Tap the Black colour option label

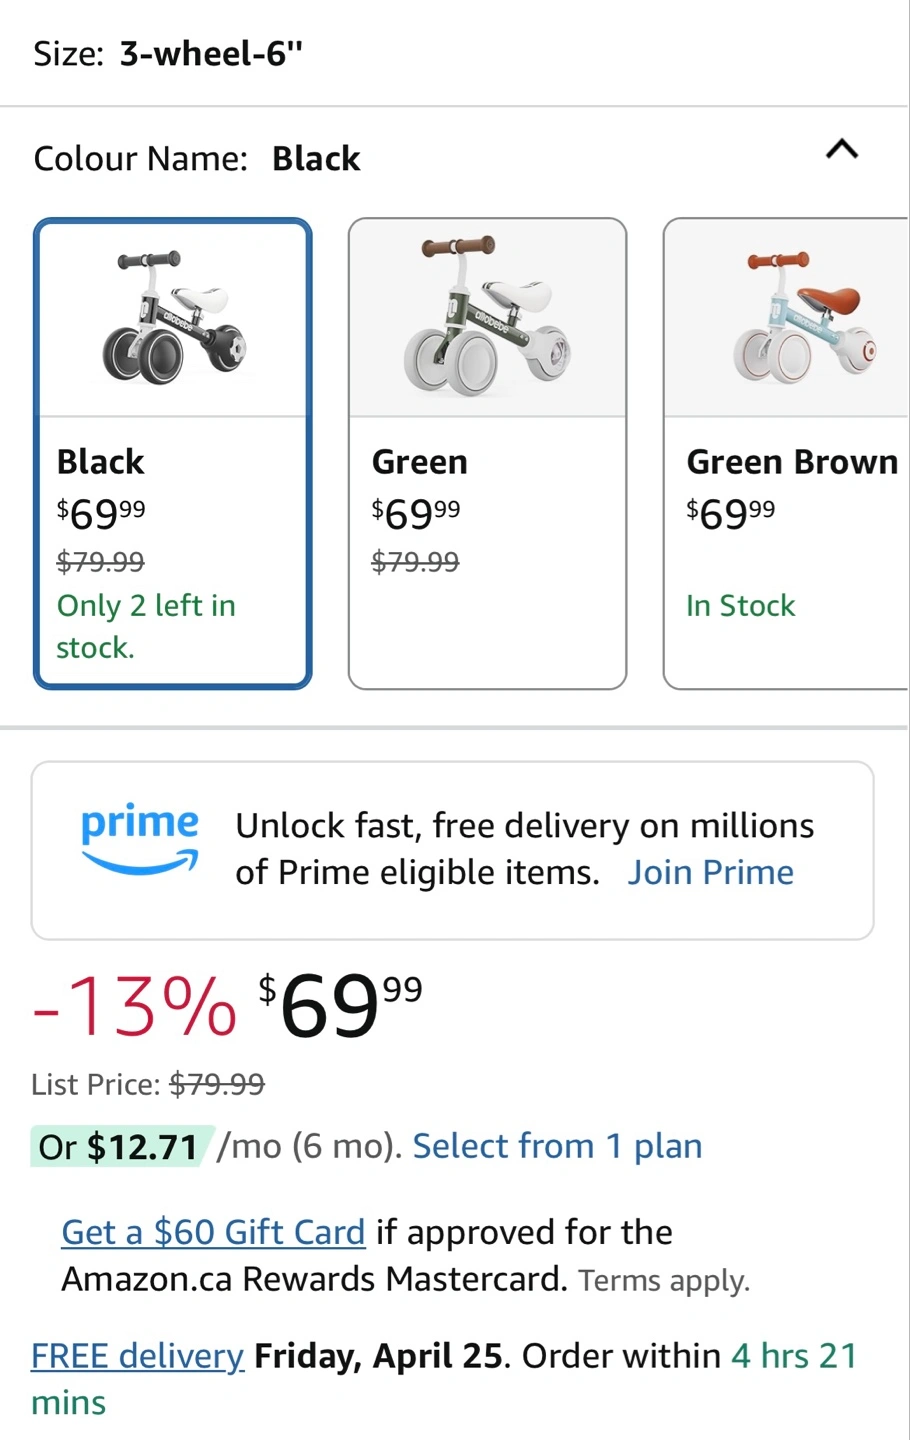[x=101, y=462]
